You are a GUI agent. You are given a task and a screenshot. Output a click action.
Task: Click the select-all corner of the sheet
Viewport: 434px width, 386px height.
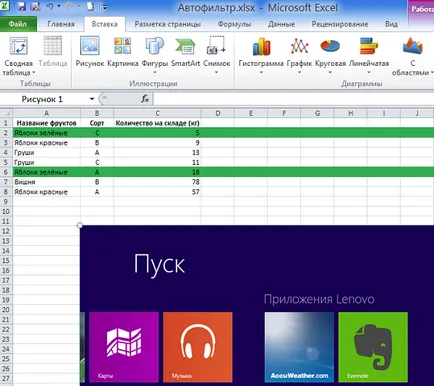(6, 113)
